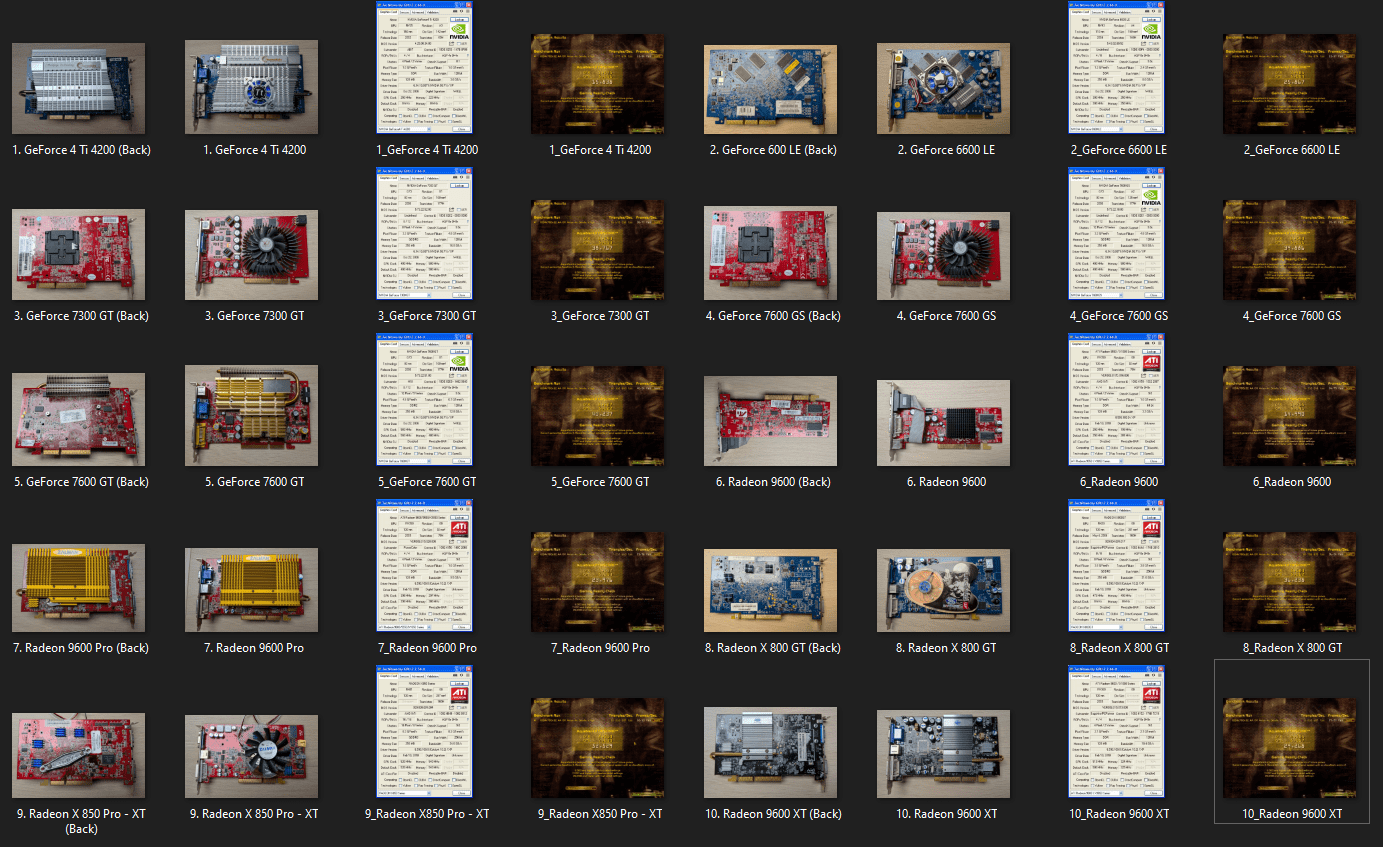The width and height of the screenshot is (1383, 847).
Task: Select the Radeon 9600 back photo thumbnail
Action: click(x=770, y=421)
